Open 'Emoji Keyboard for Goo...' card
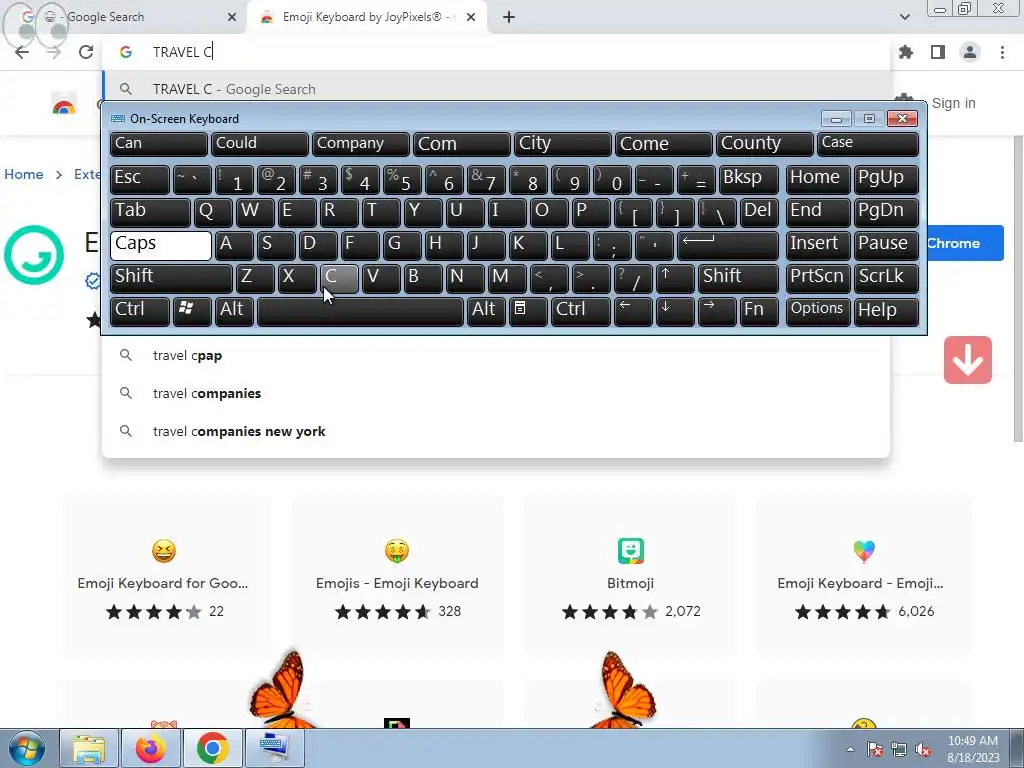This screenshot has height=768, width=1024. [163, 576]
